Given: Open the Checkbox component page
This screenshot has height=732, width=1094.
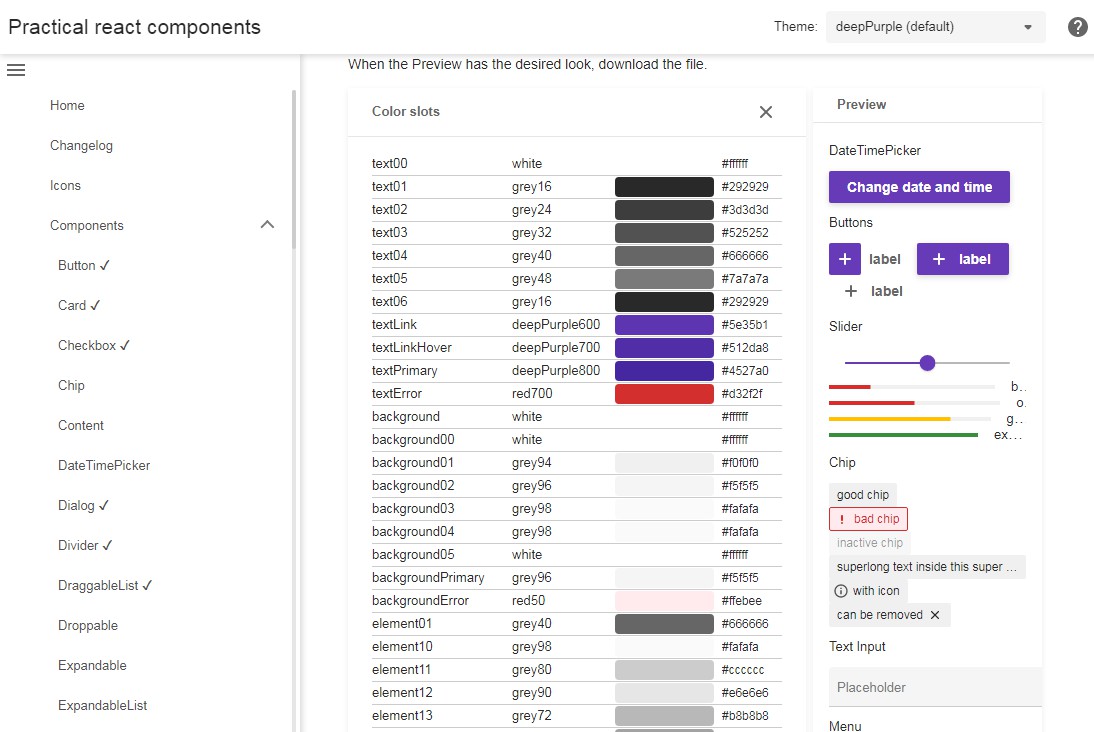Looking at the screenshot, I should click(x=94, y=345).
